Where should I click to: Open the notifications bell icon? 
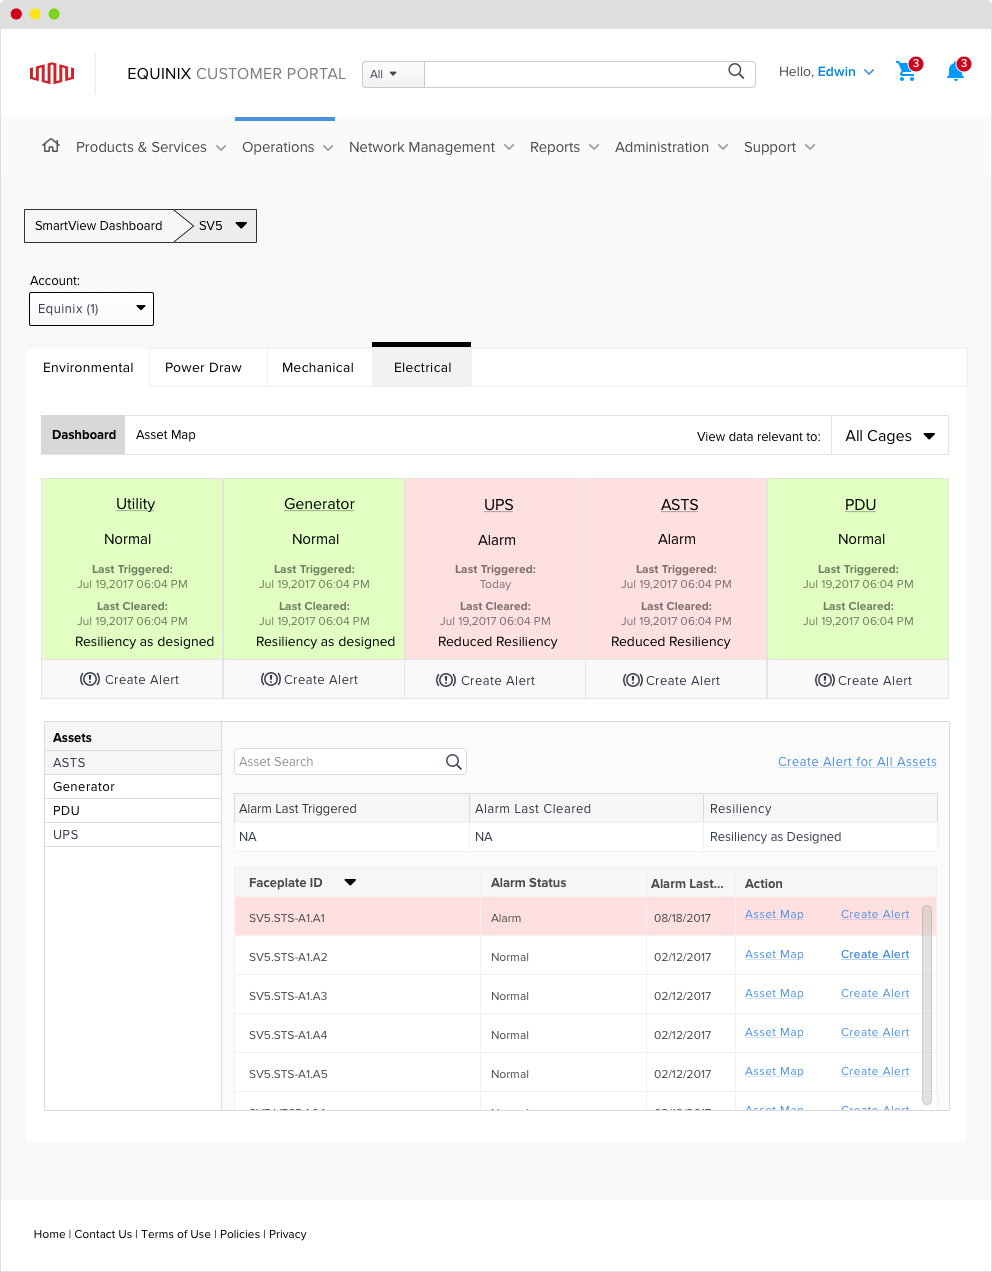(x=956, y=71)
